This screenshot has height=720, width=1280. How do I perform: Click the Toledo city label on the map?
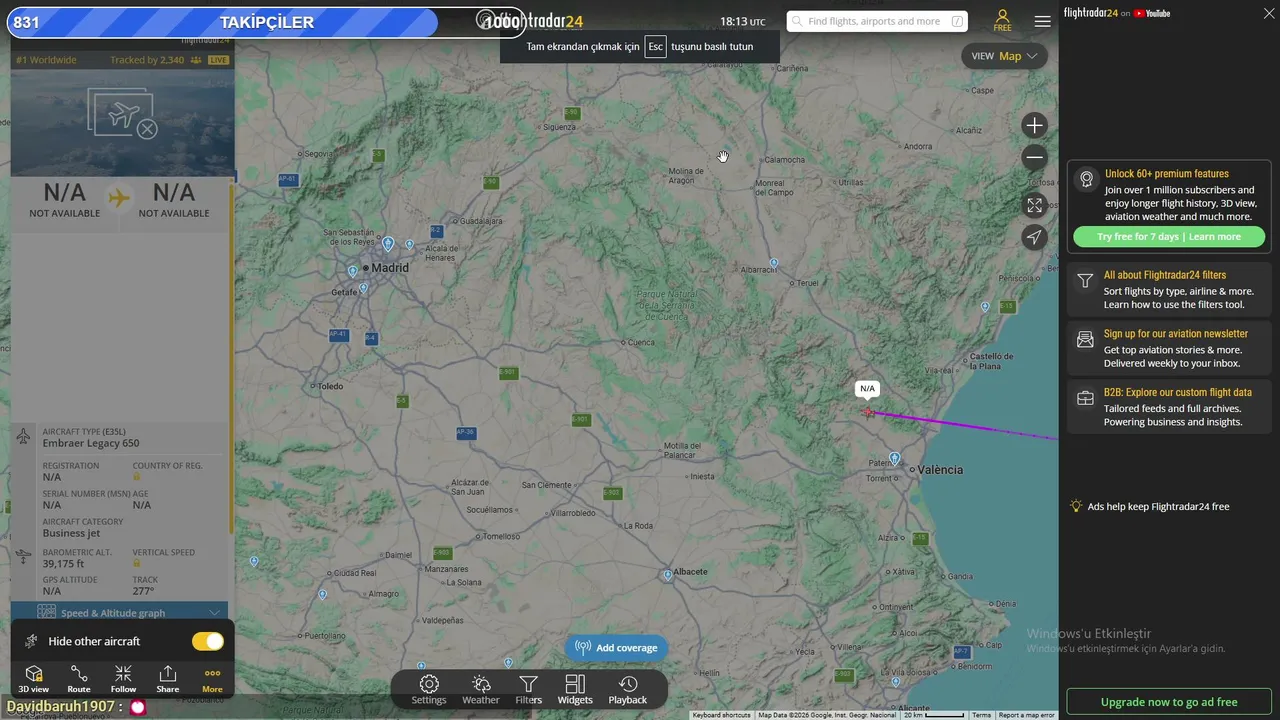pos(330,386)
